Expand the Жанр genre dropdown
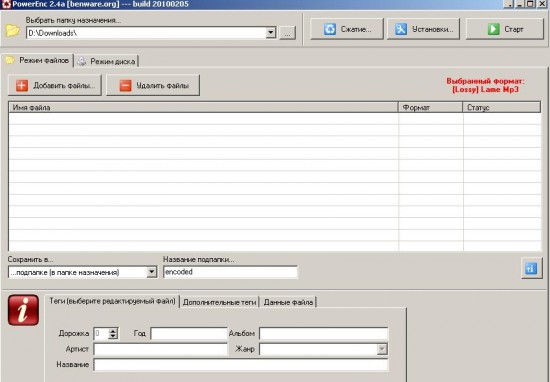 click(382, 349)
